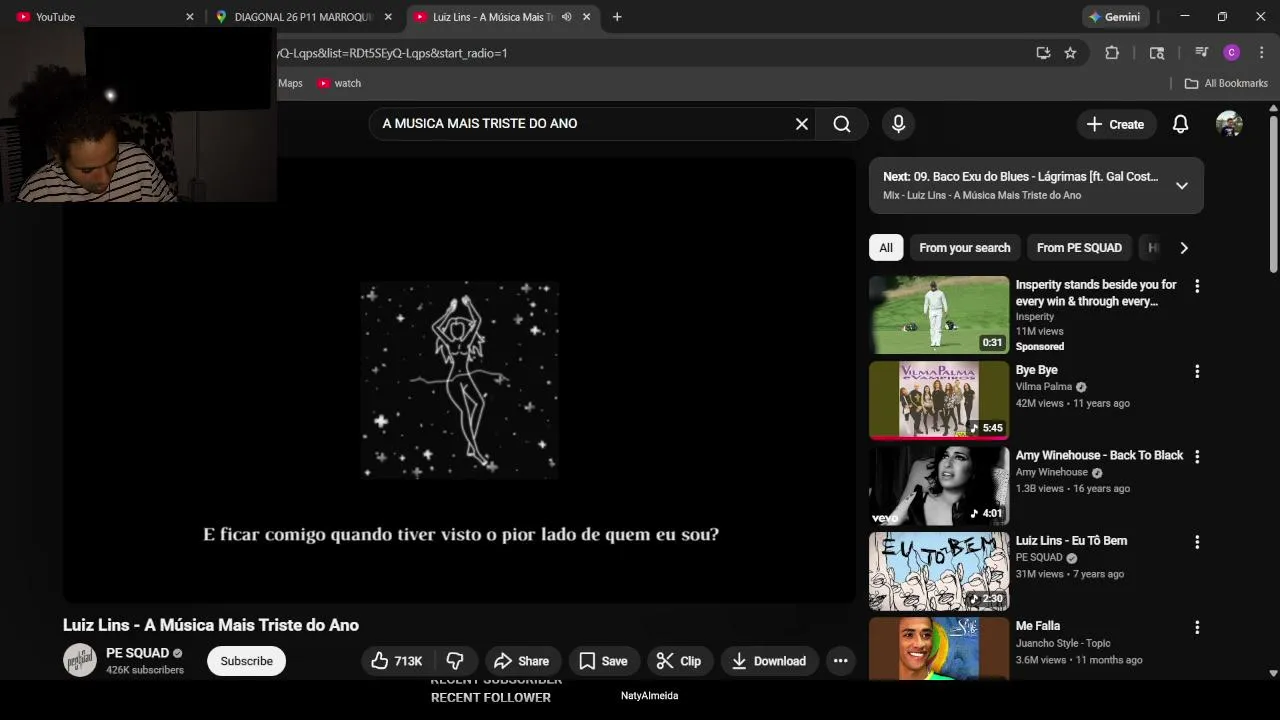Open the Eu Tô Bem thumbnail
This screenshot has width=1280, height=720.
point(939,571)
